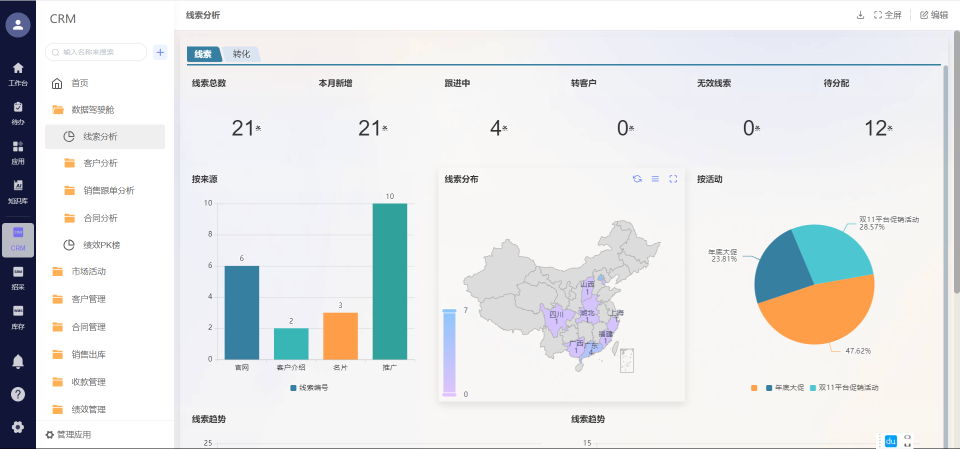Expand the 市场活动 folder
Screen dimensions: 960x449
point(88,271)
